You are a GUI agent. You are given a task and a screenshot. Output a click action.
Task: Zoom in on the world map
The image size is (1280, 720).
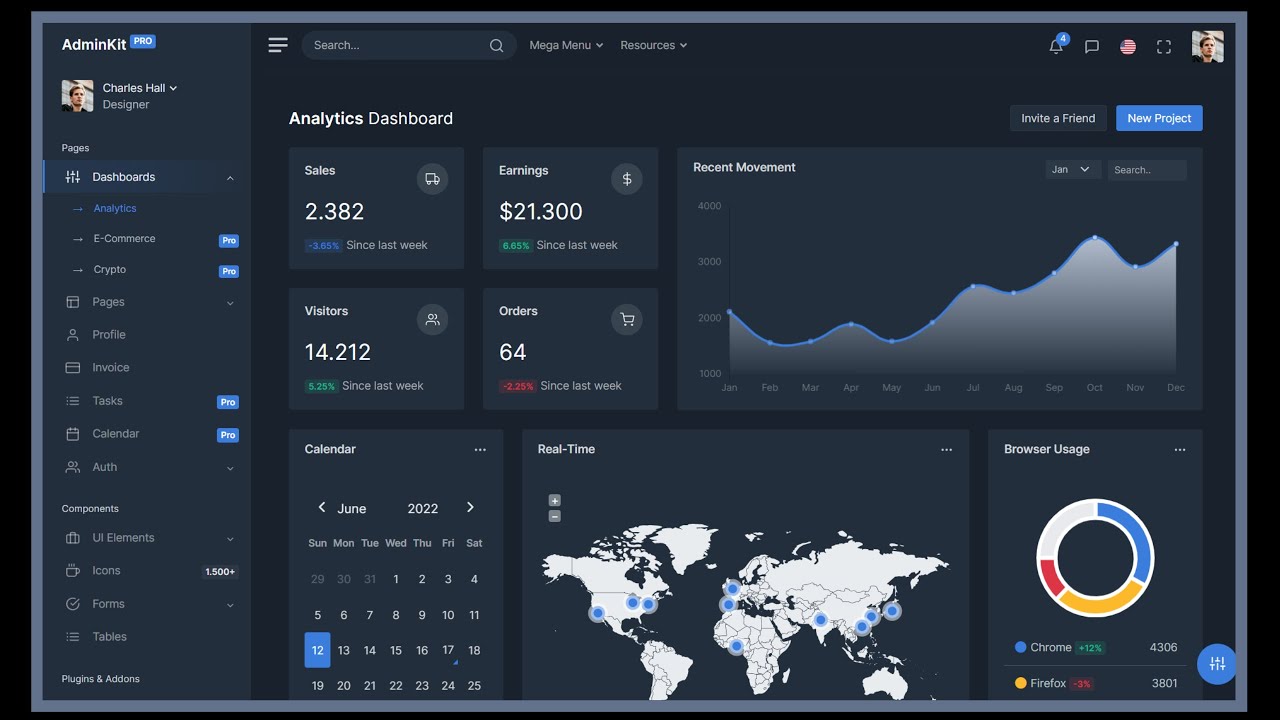[x=555, y=500]
